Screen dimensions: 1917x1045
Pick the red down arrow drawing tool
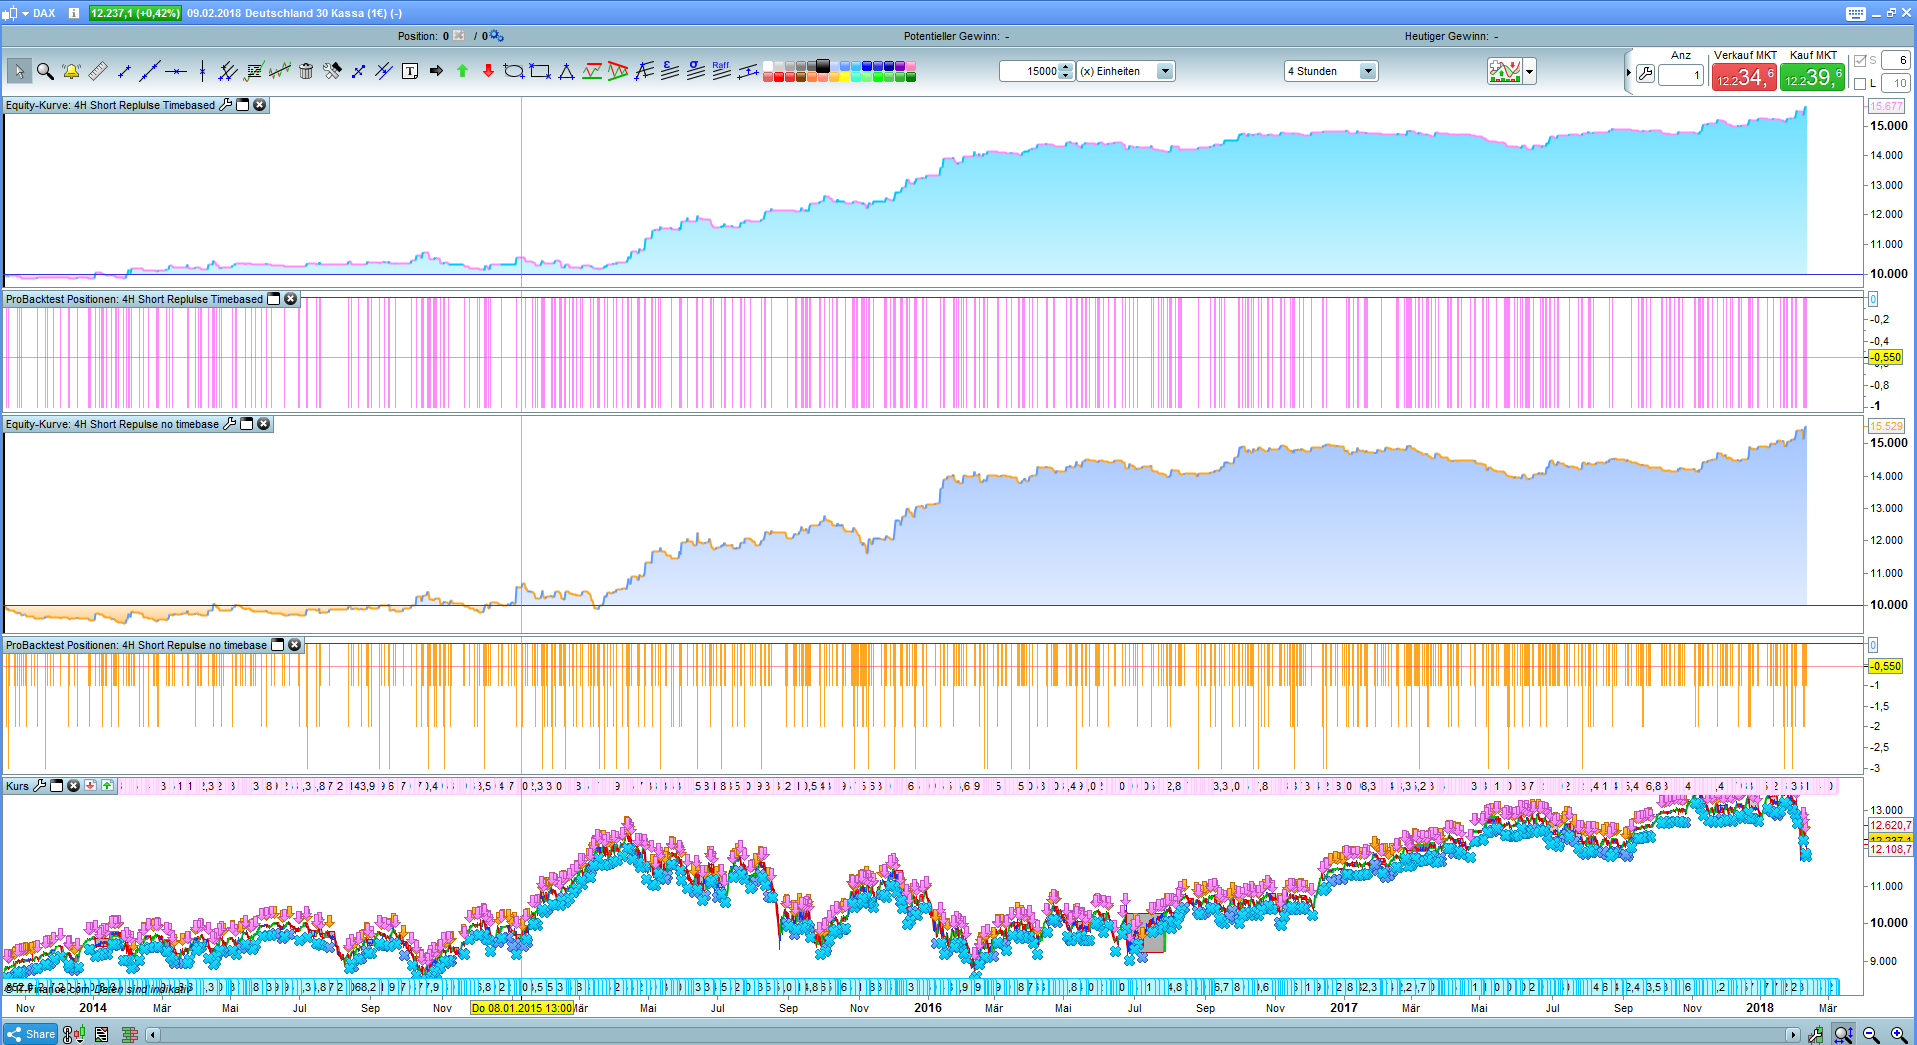(x=488, y=71)
